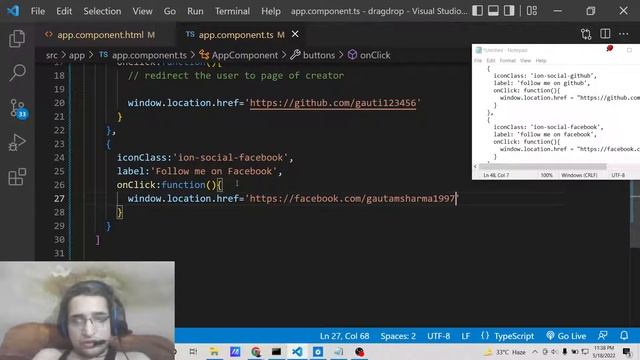
Task: Open Visual Studio Code from the taskbar
Action: 297,352
